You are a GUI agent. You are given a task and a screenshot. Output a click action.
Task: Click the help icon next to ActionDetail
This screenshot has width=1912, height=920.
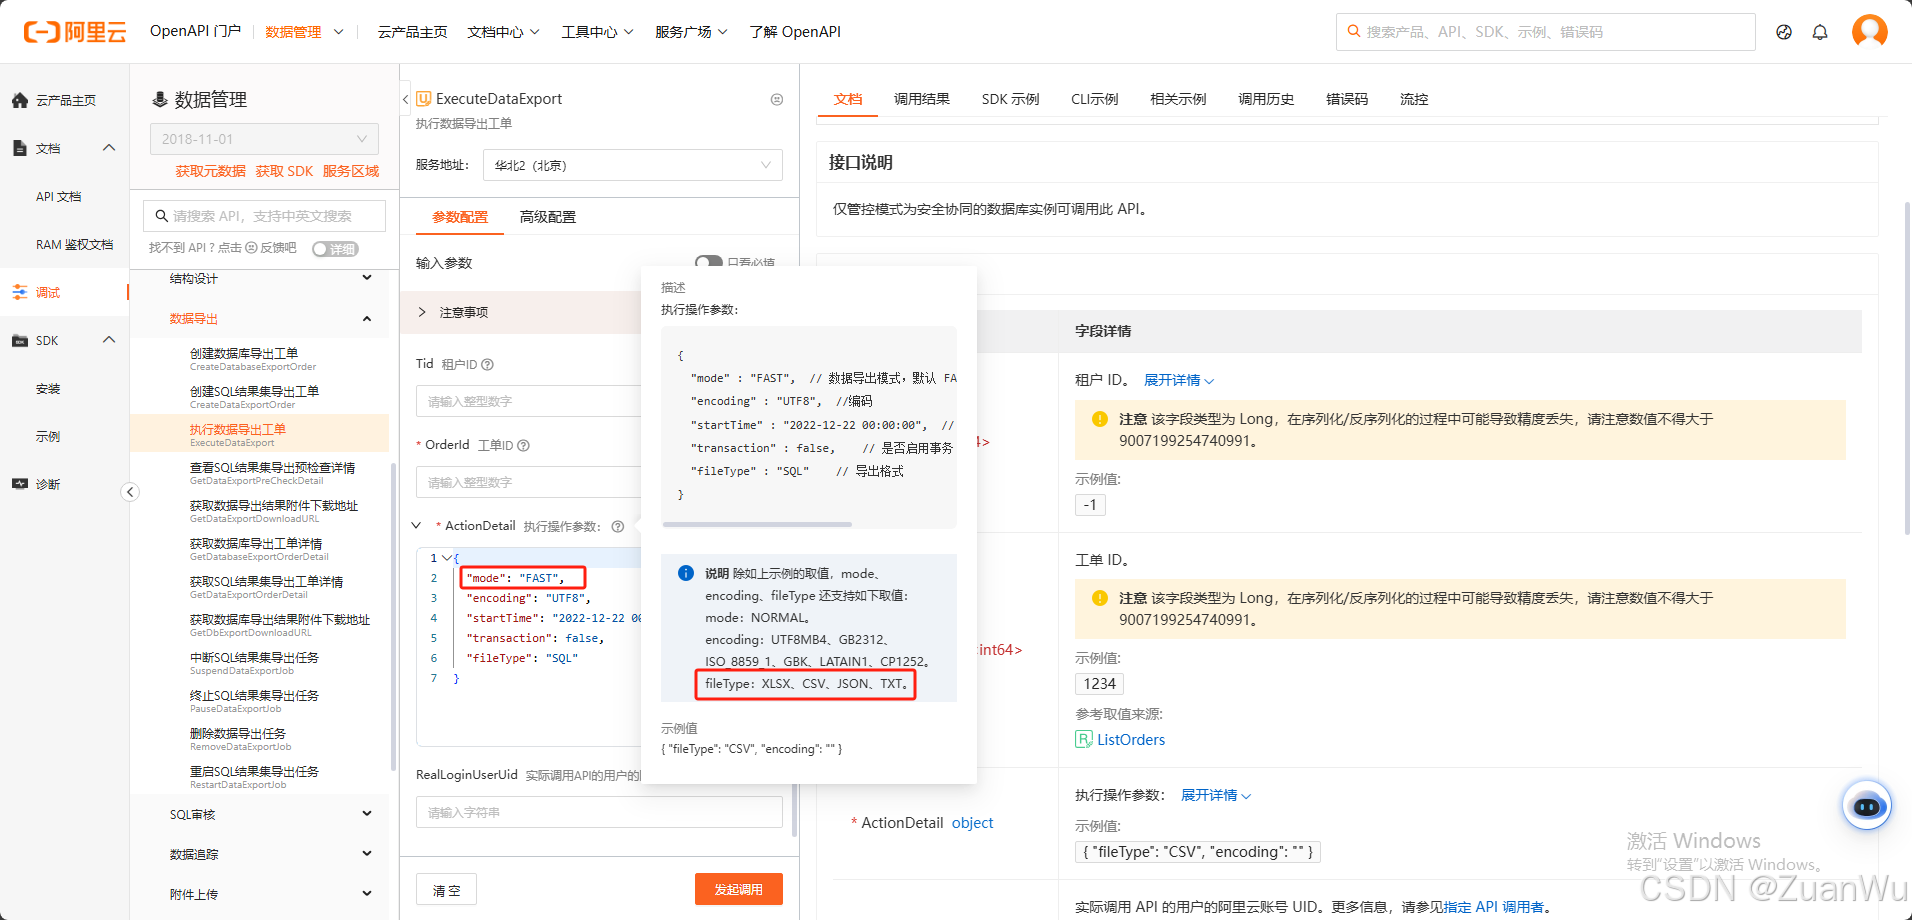tap(618, 527)
